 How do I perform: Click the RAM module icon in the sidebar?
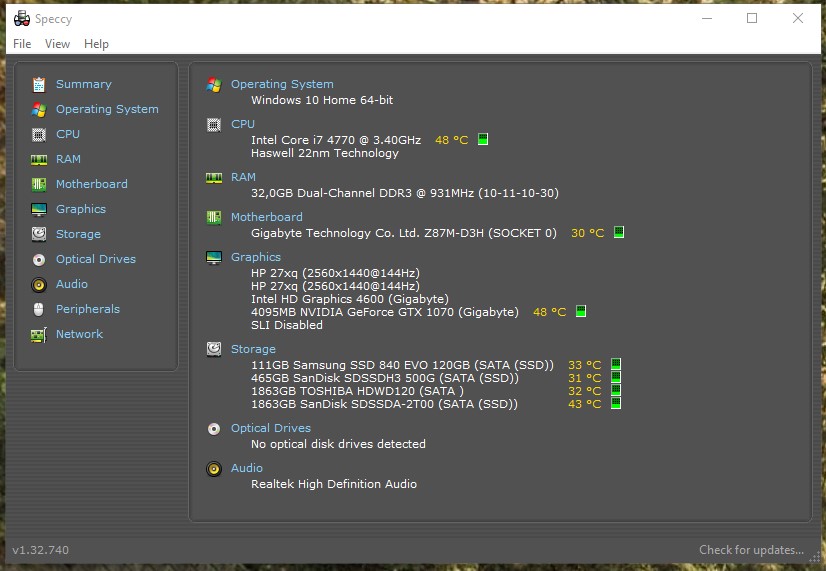tap(38, 160)
